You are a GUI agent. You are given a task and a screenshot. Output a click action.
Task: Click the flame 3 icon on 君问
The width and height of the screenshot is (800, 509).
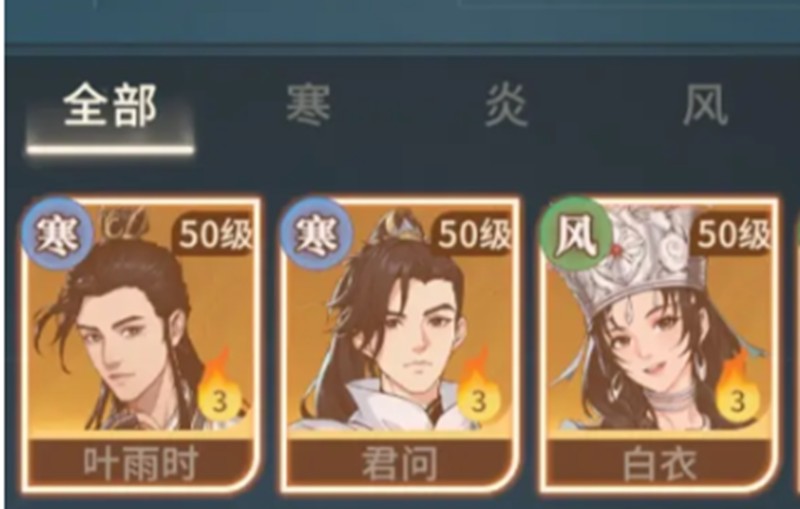pos(479,392)
